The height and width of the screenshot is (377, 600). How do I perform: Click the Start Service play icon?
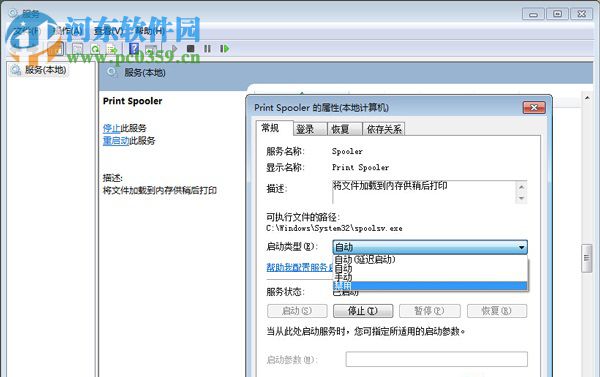[x=174, y=49]
